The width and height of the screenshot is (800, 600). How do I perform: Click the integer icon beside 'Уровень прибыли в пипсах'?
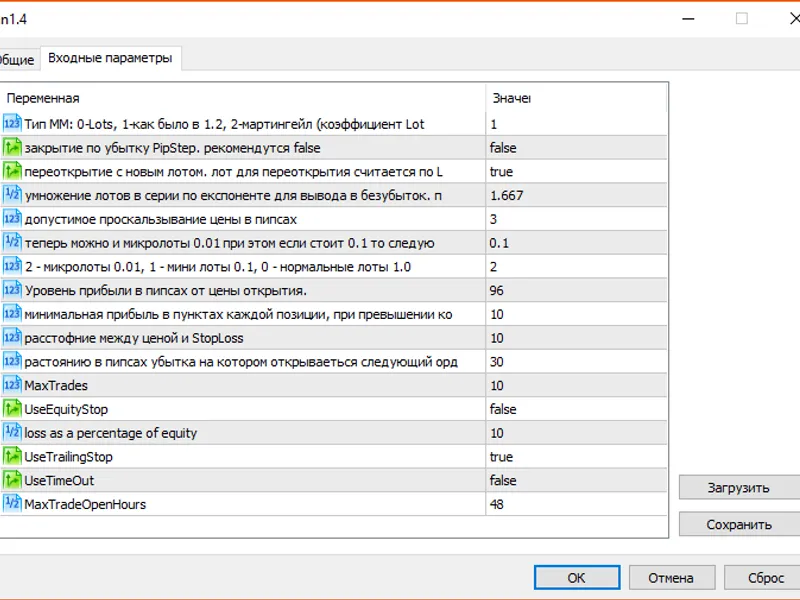tap(12, 290)
